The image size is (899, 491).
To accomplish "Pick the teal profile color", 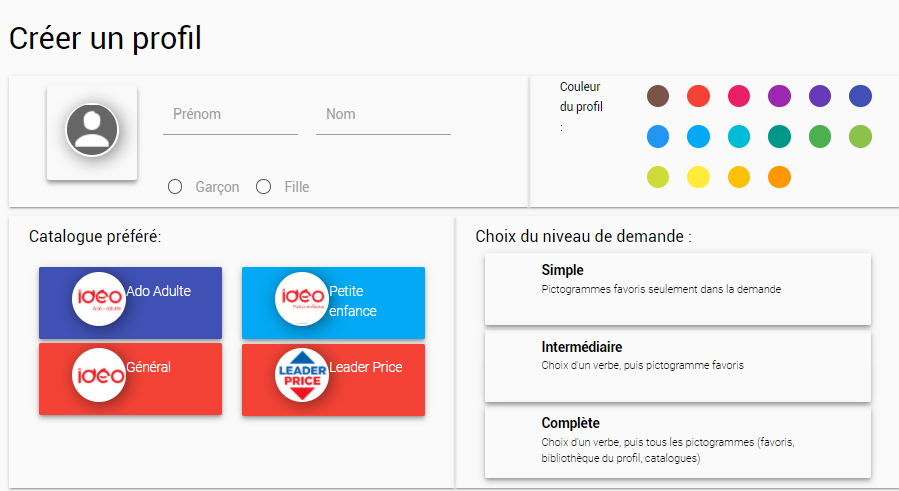I will [779, 136].
